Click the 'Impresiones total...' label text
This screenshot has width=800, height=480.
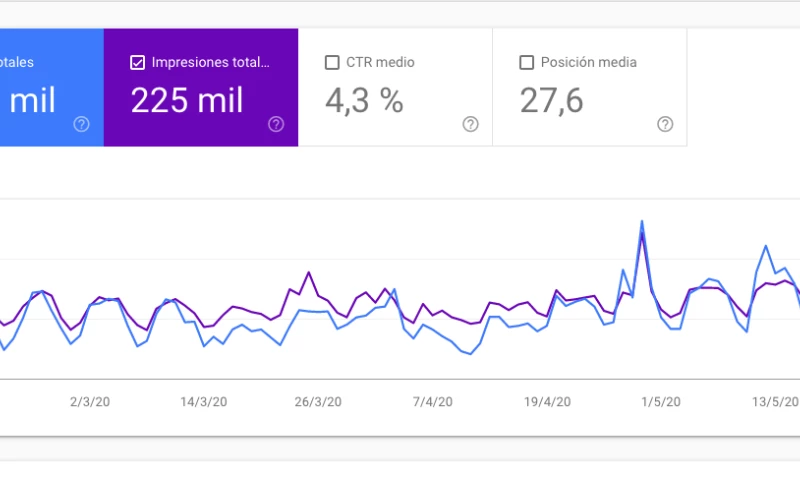coord(210,63)
